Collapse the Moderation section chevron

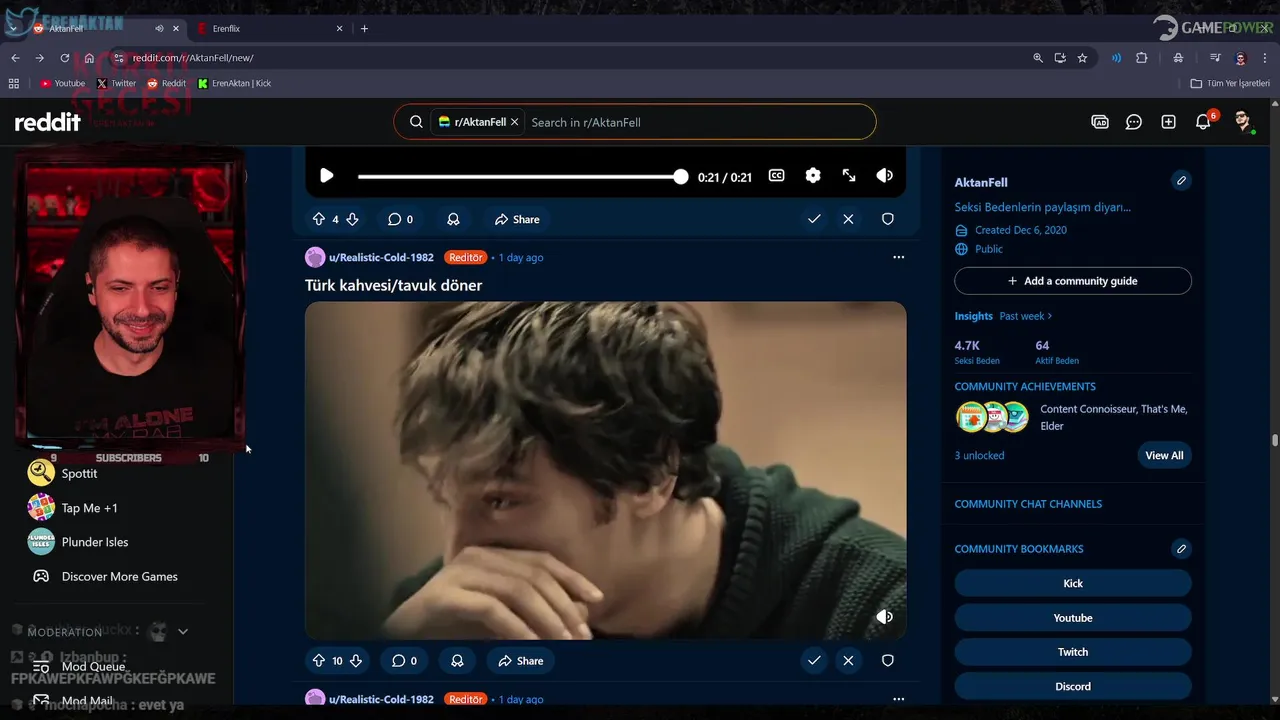(x=183, y=632)
